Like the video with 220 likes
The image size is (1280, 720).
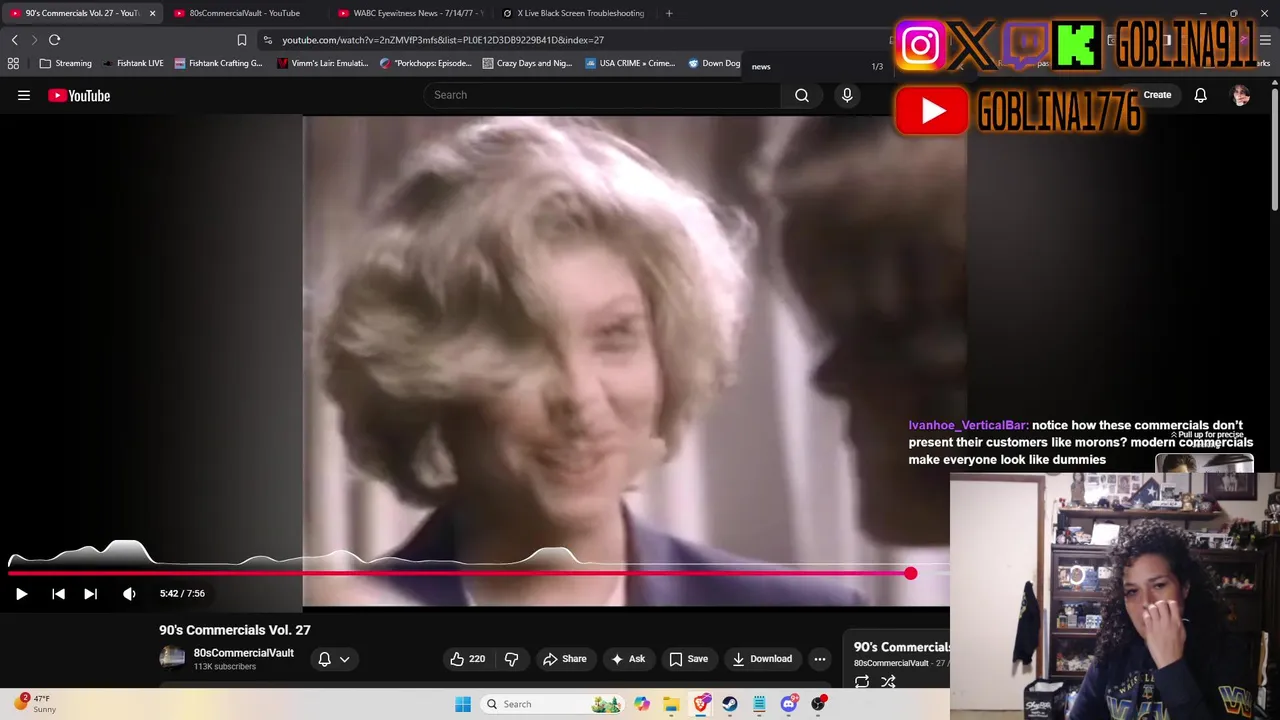point(467,659)
